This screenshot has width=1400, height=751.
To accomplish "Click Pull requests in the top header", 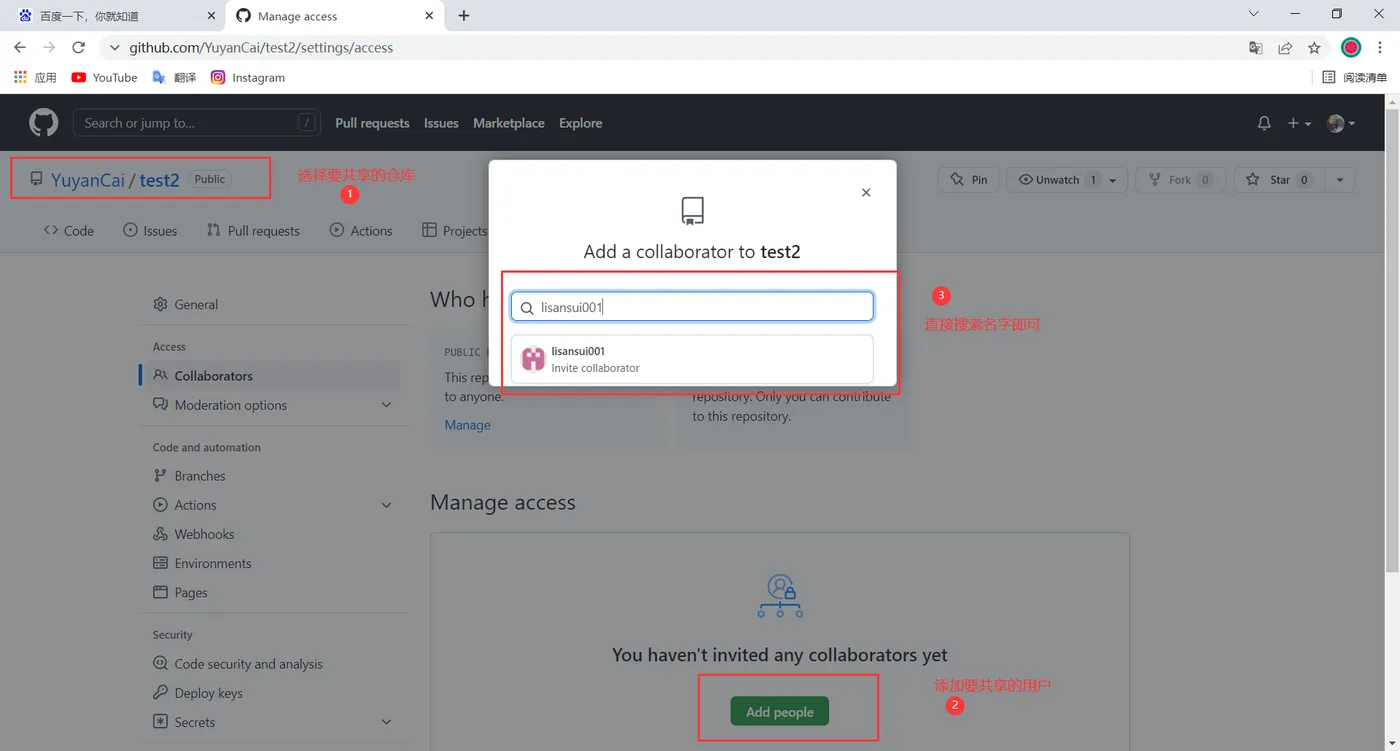I will click(372, 123).
